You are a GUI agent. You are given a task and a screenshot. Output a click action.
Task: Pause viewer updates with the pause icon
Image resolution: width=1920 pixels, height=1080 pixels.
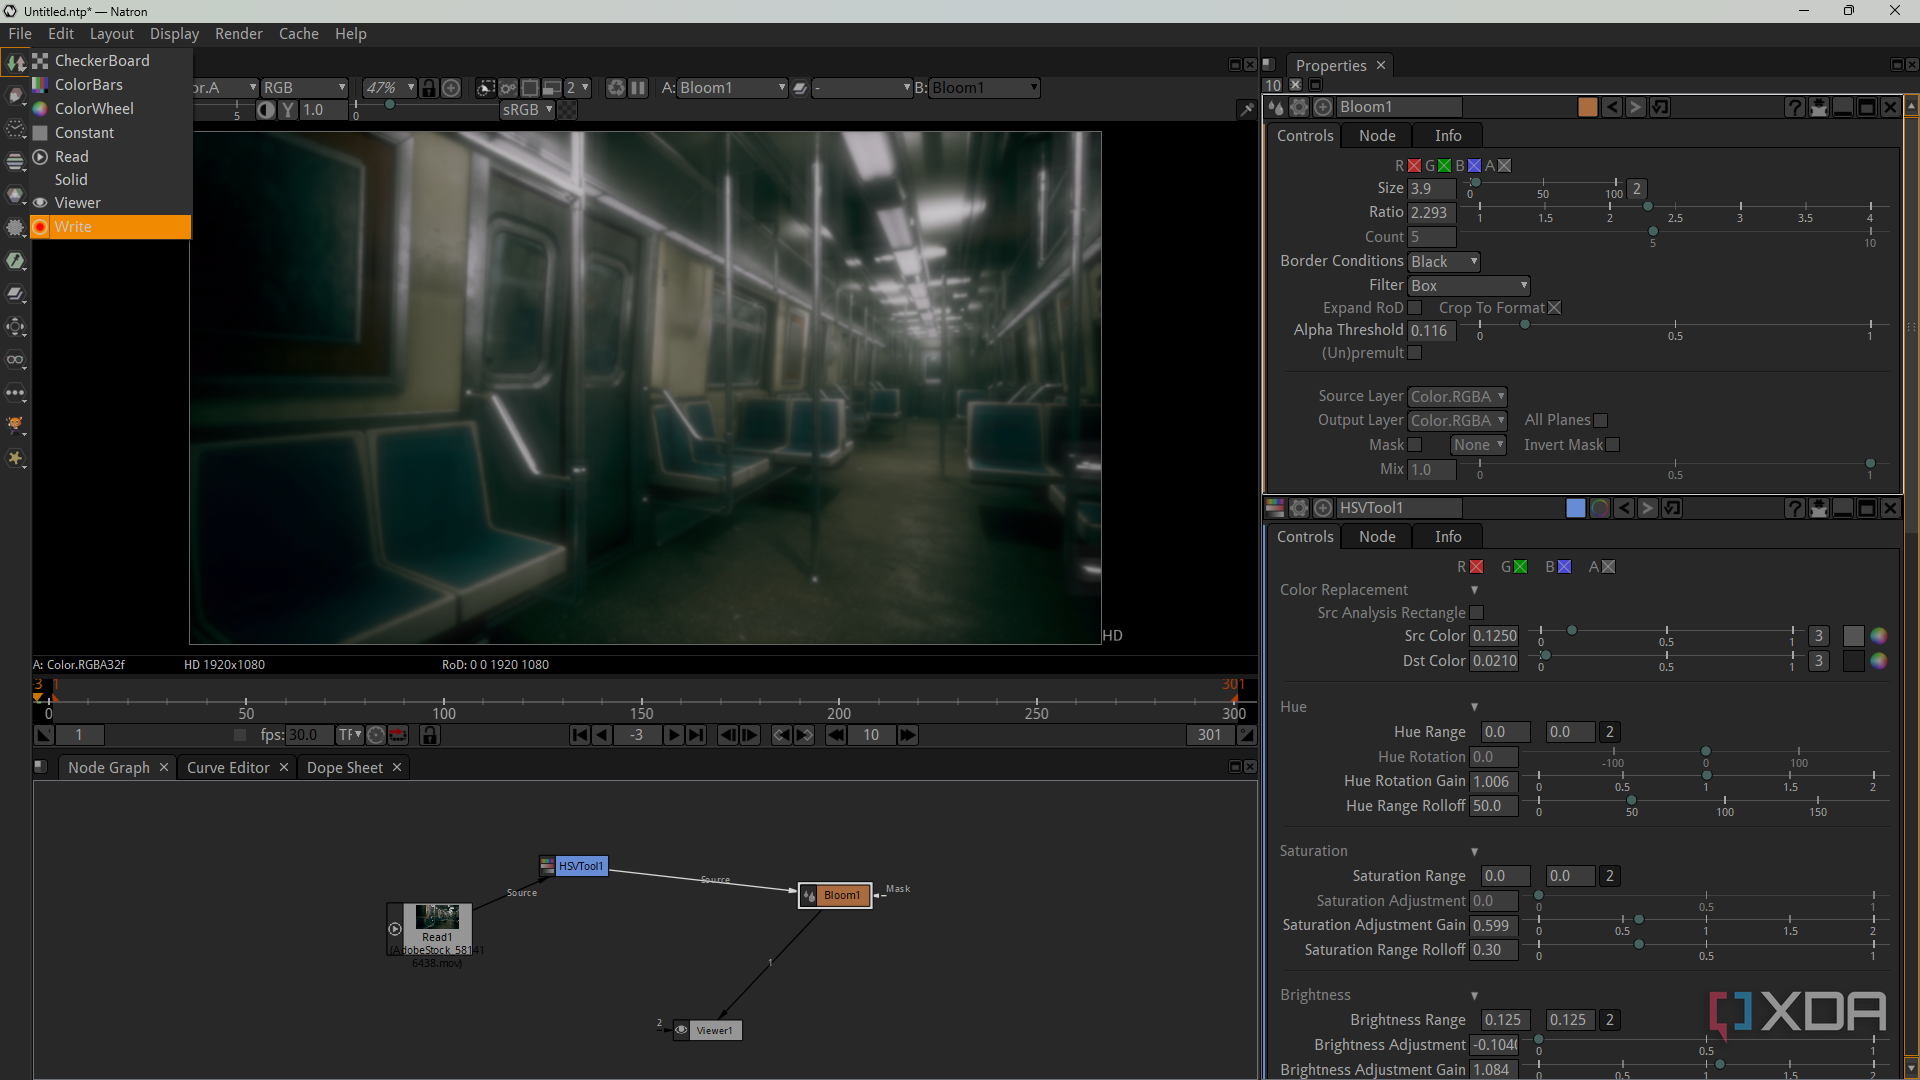(x=638, y=88)
